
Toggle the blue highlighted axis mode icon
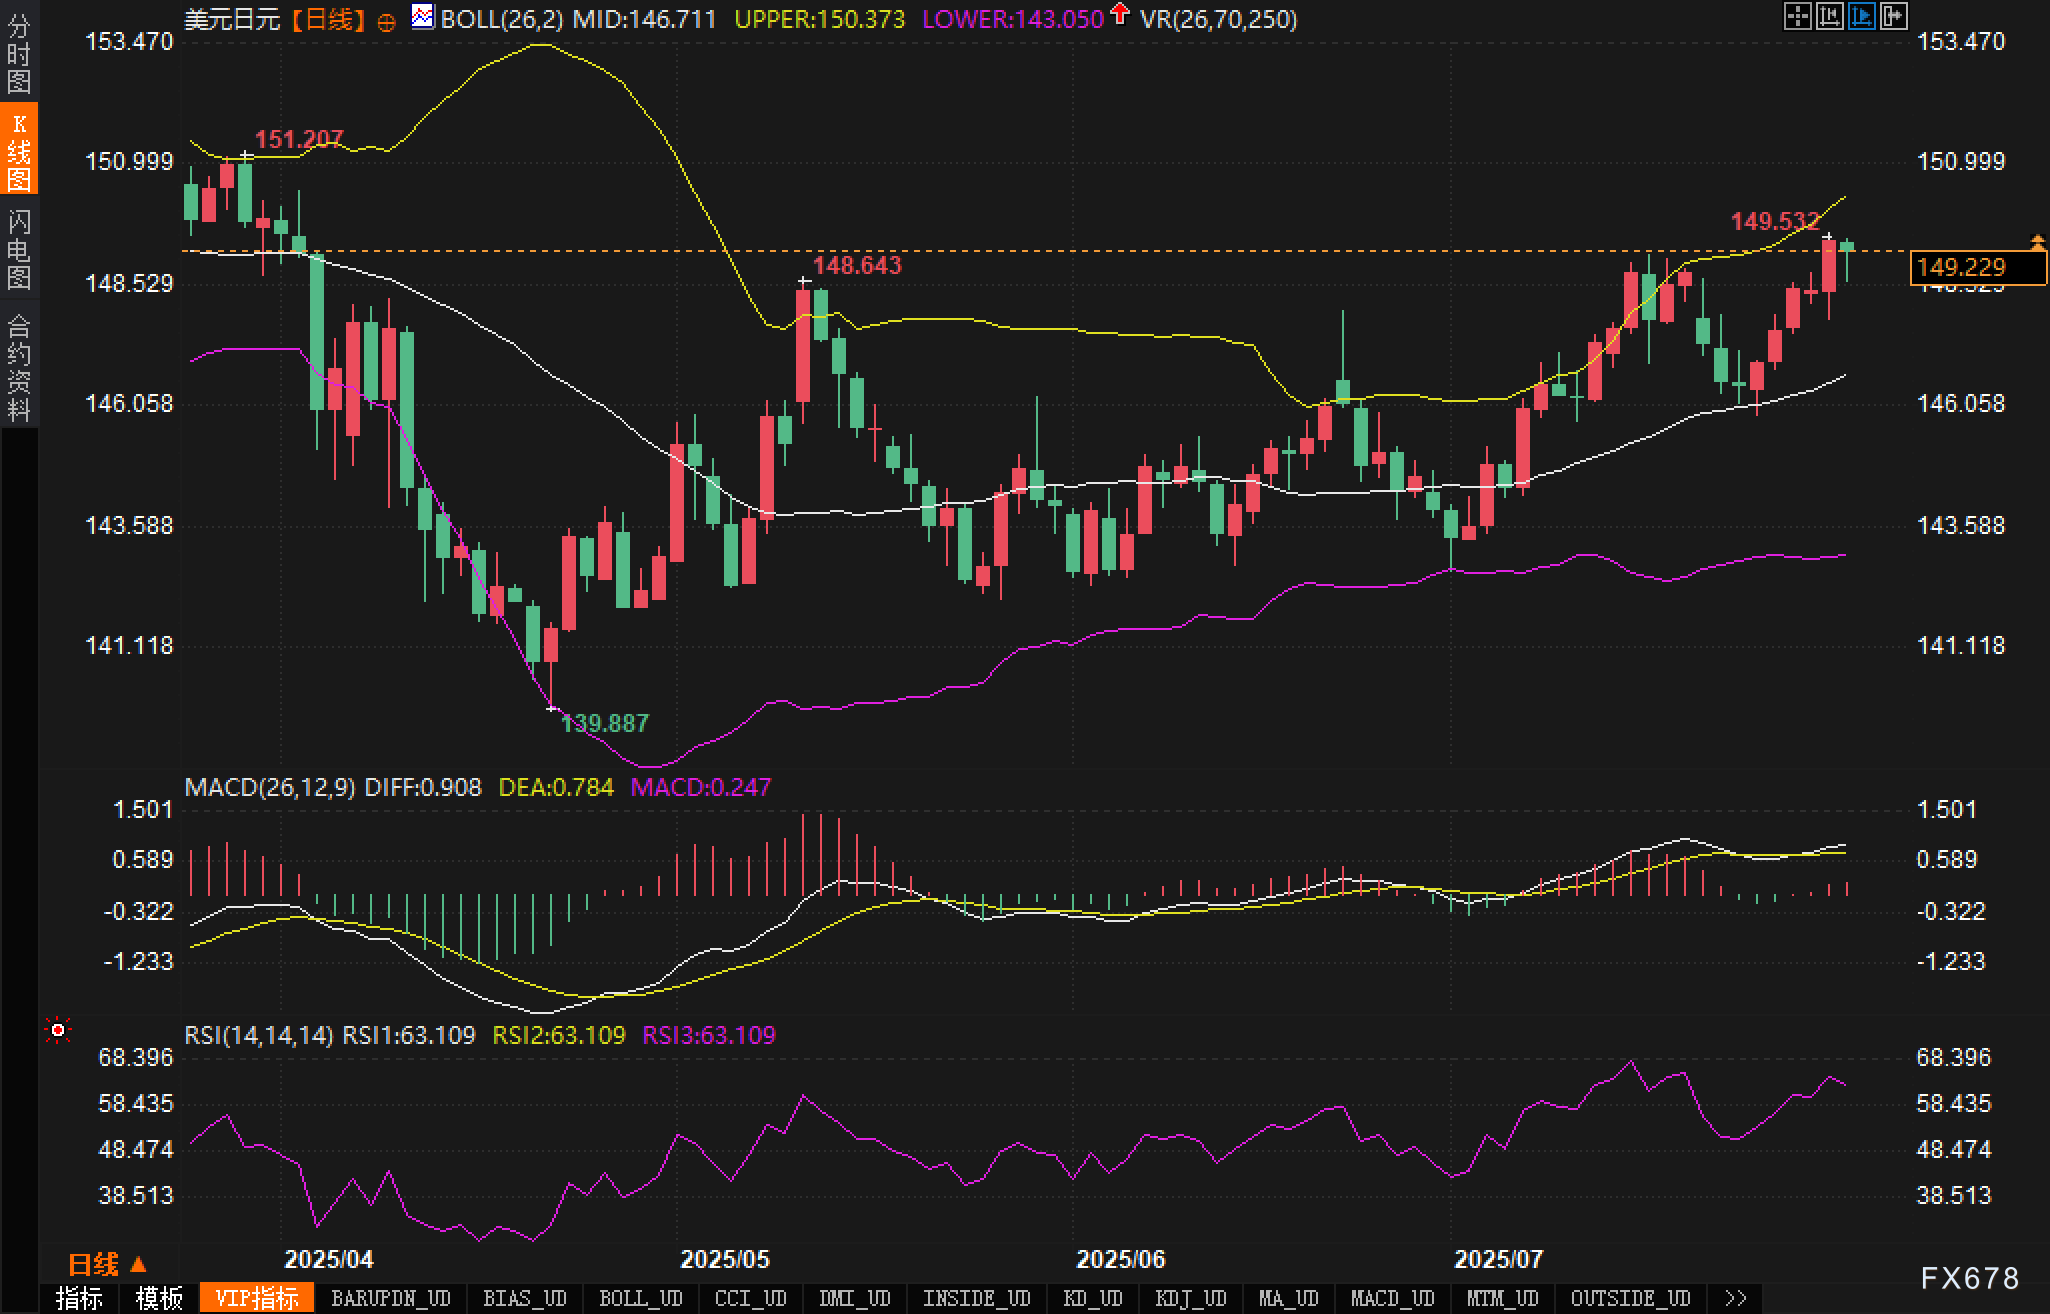click(1861, 16)
